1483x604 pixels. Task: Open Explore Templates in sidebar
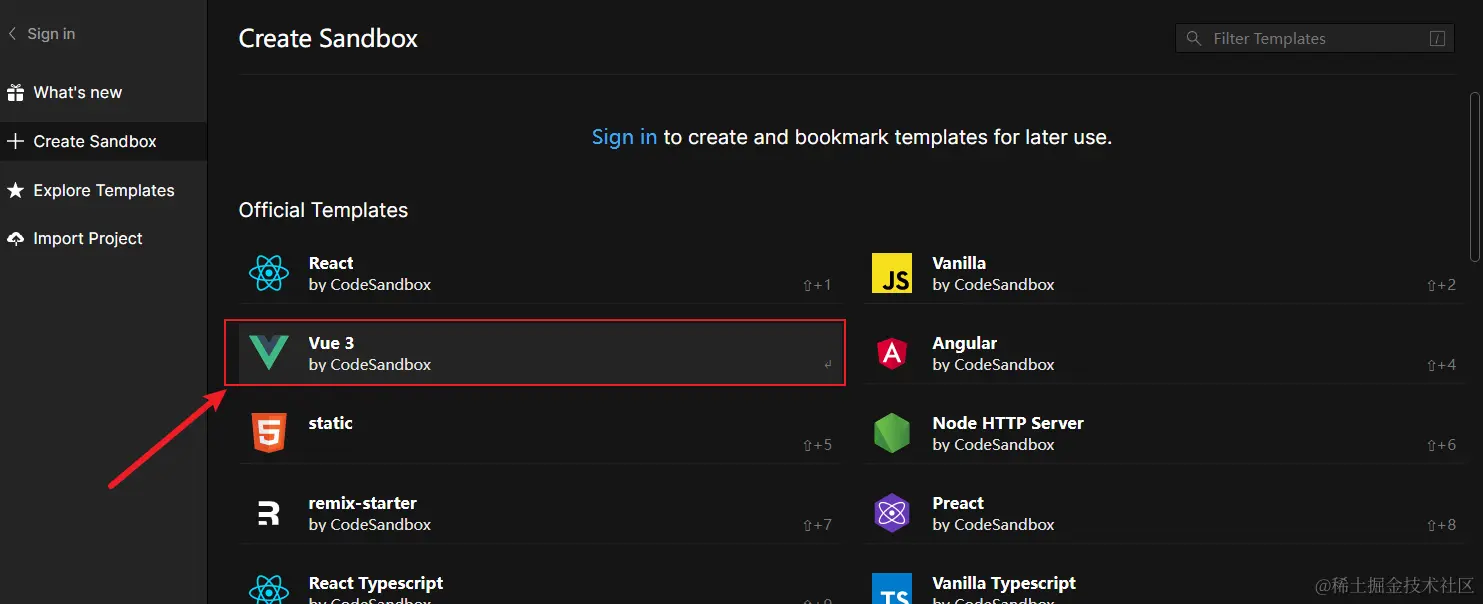pos(103,190)
